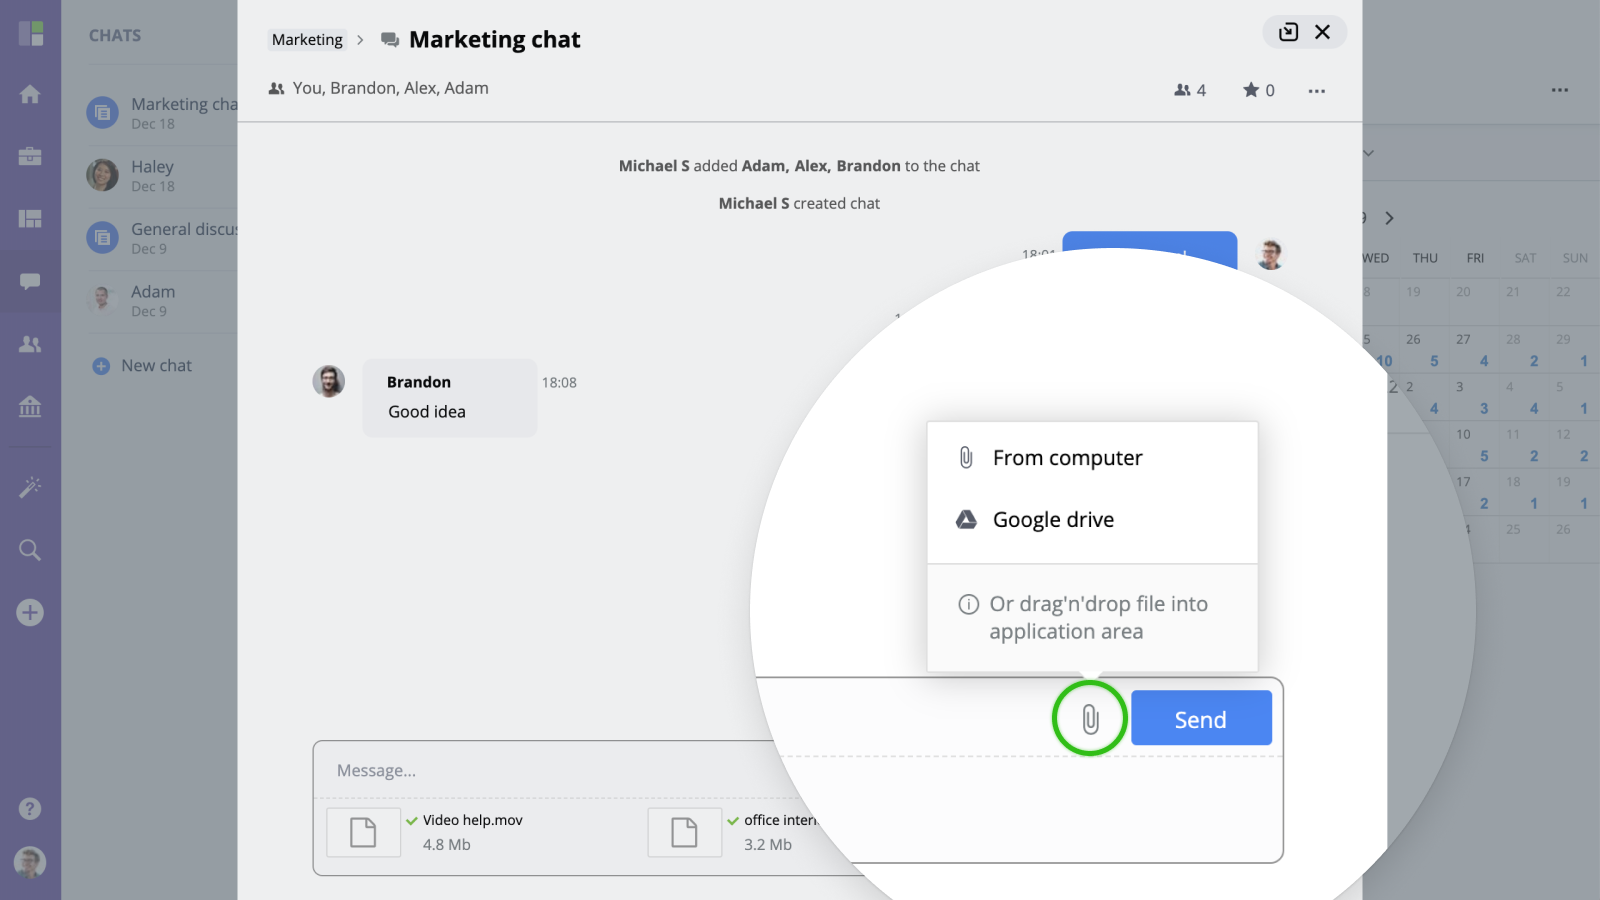Image resolution: width=1600 pixels, height=900 pixels.
Task: Open the briefcase projects icon in sidebar
Action: point(30,156)
